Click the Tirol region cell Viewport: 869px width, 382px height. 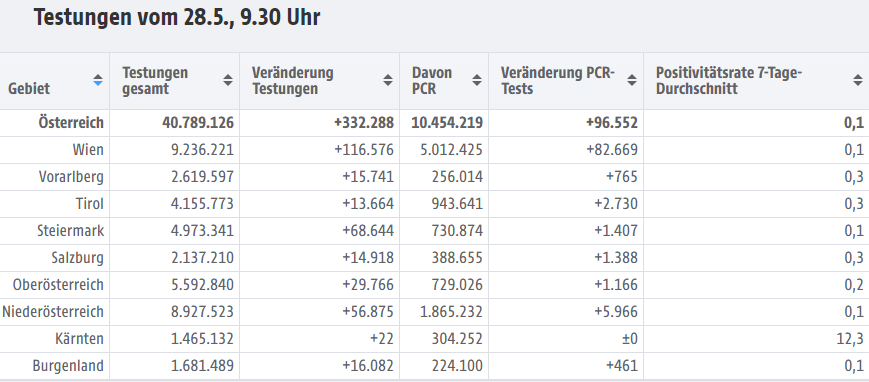tap(90, 204)
